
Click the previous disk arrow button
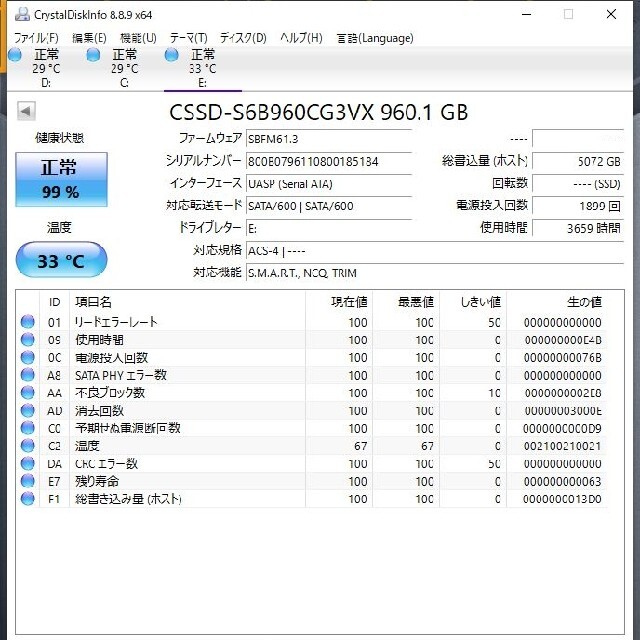(x=26, y=111)
